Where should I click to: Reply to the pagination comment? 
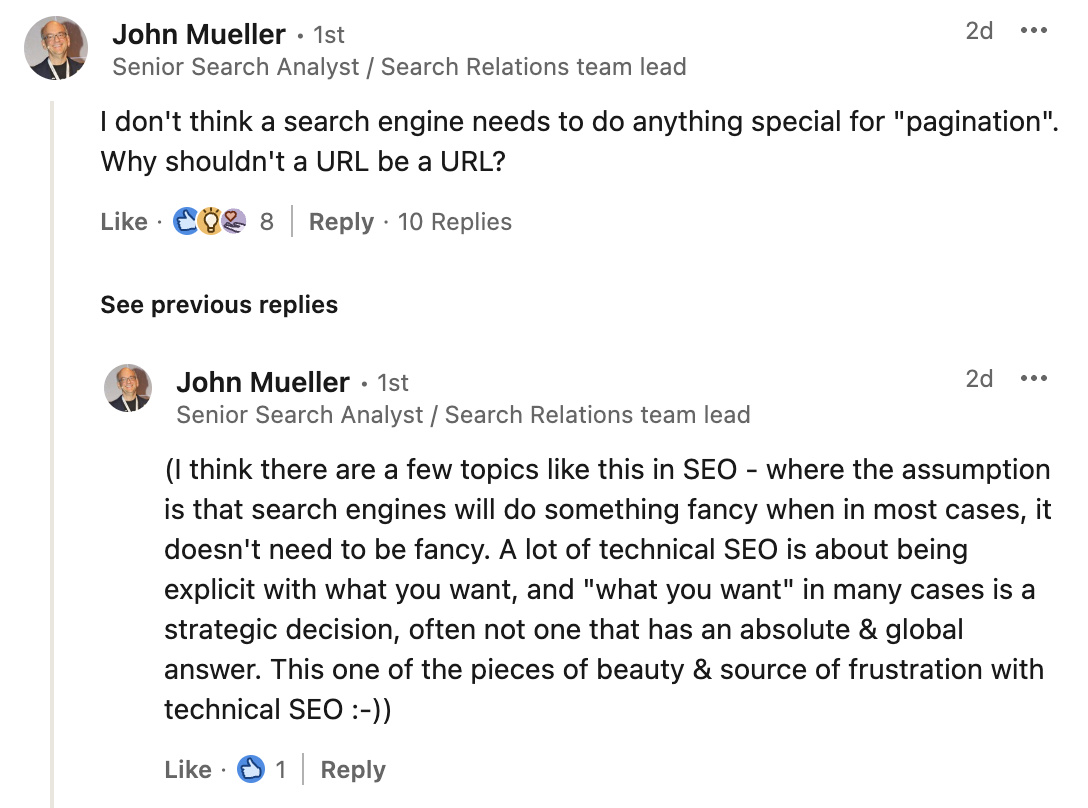pyautogui.click(x=341, y=221)
